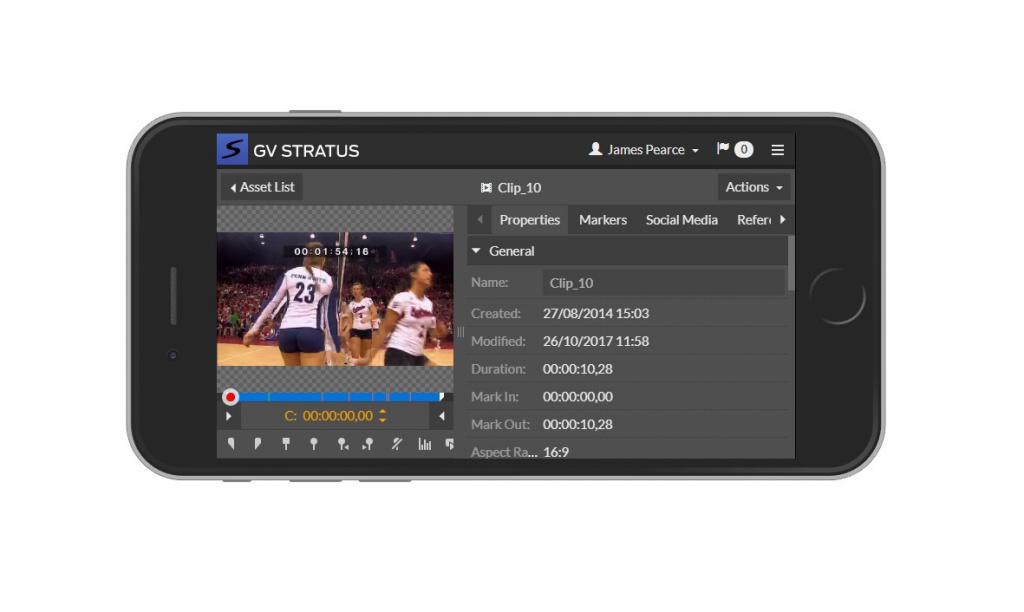
Task: Open the hamburger menu
Action: (x=777, y=150)
